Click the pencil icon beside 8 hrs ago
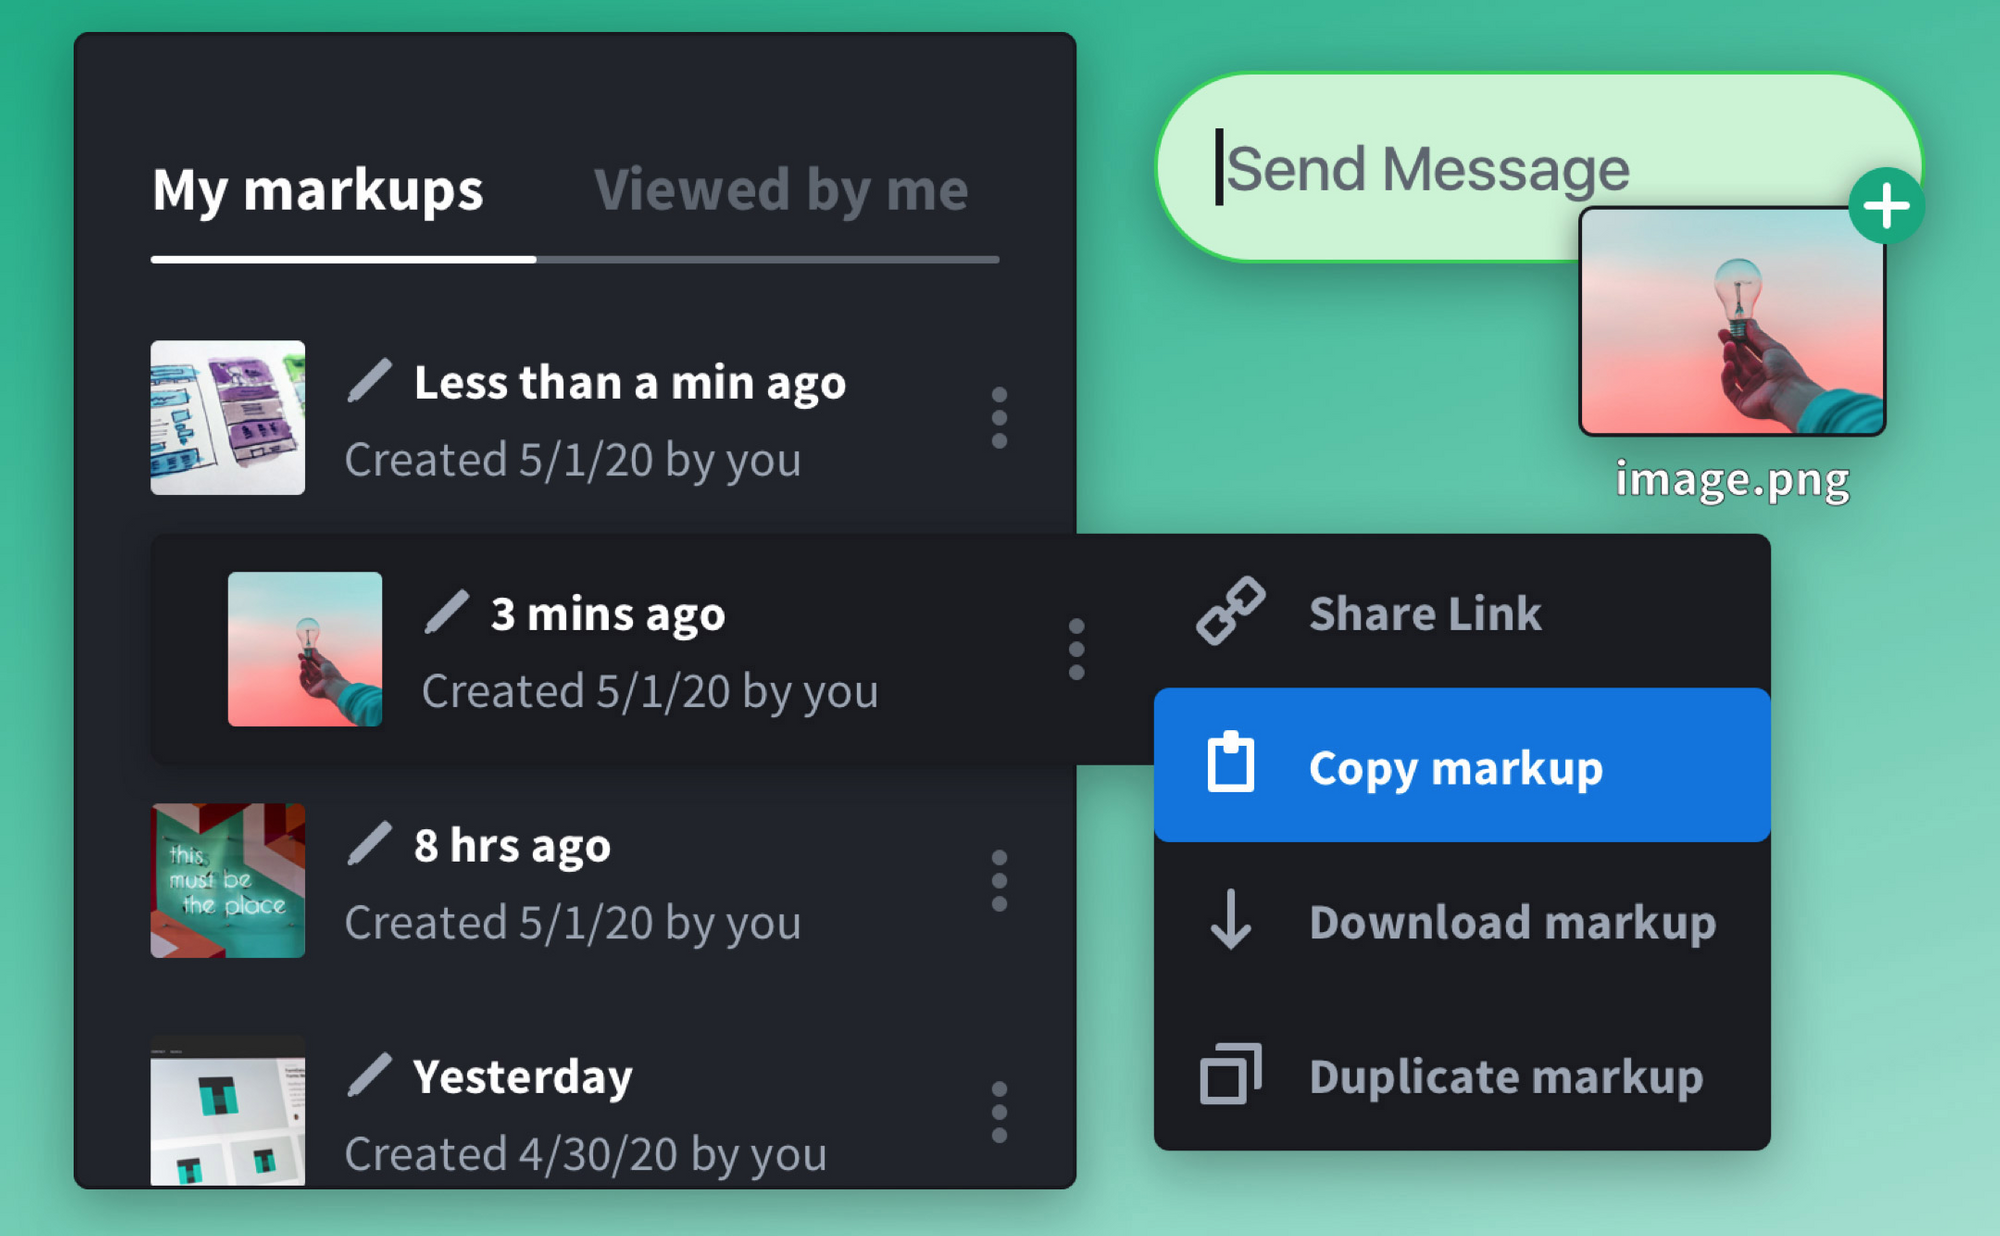Viewport: 2000px width, 1236px height. [369, 843]
